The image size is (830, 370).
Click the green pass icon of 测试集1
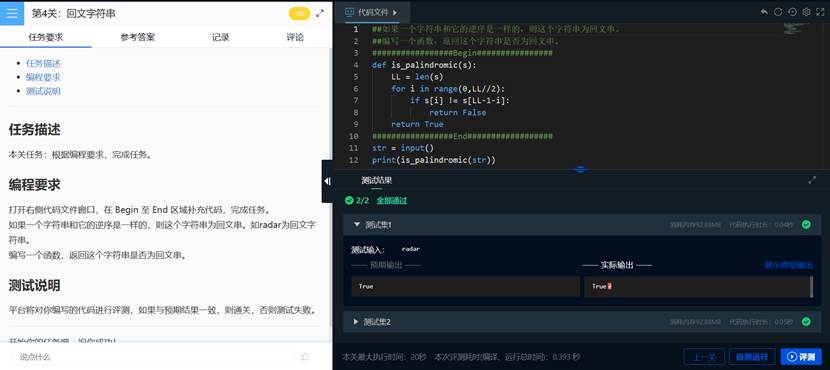(x=806, y=224)
